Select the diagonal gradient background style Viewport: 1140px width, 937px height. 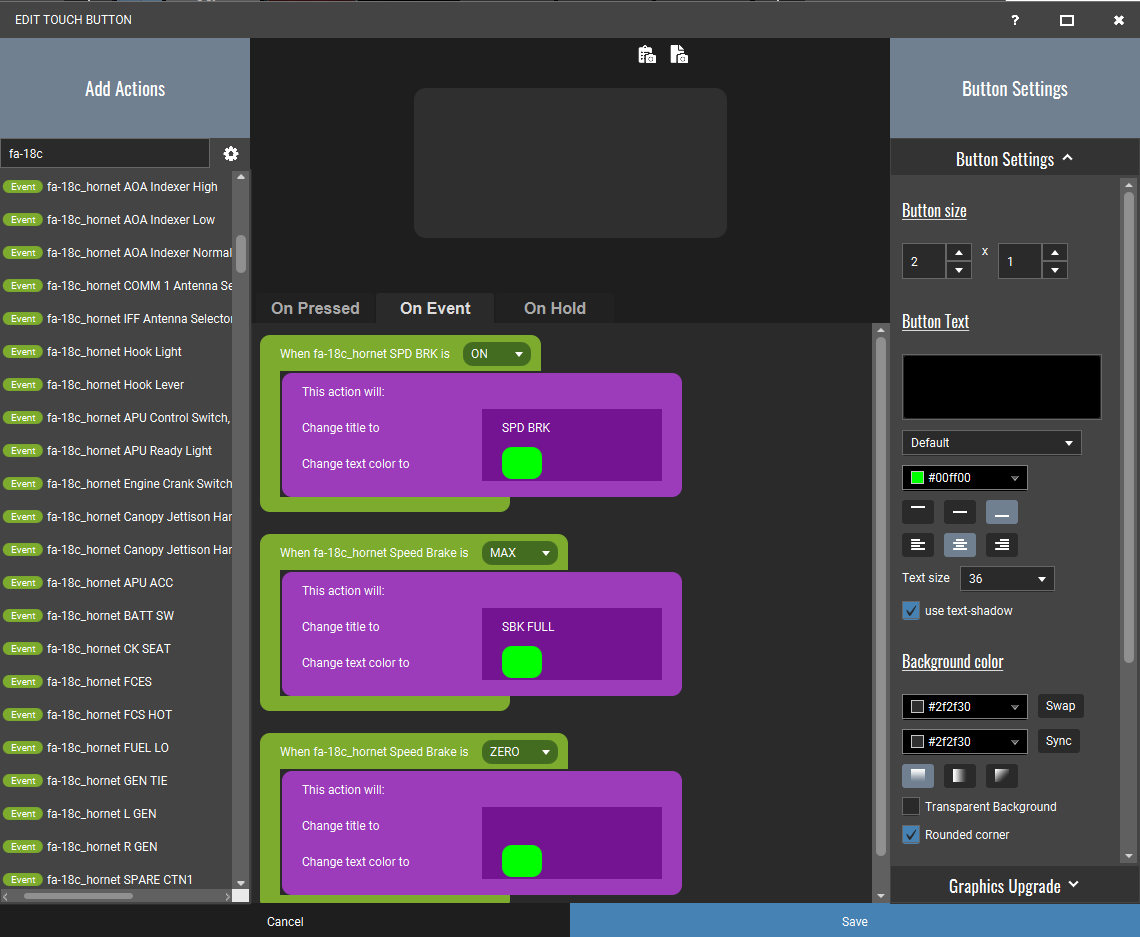click(x=1002, y=776)
